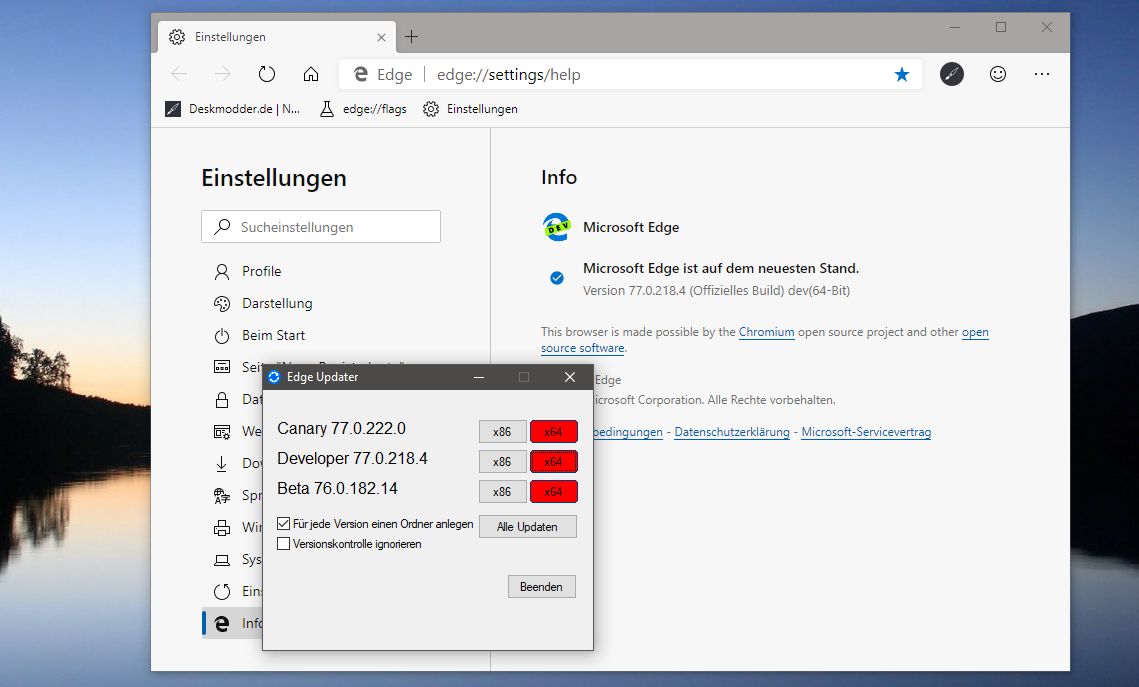
Task: Download Canary x86 build
Action: 502,431
